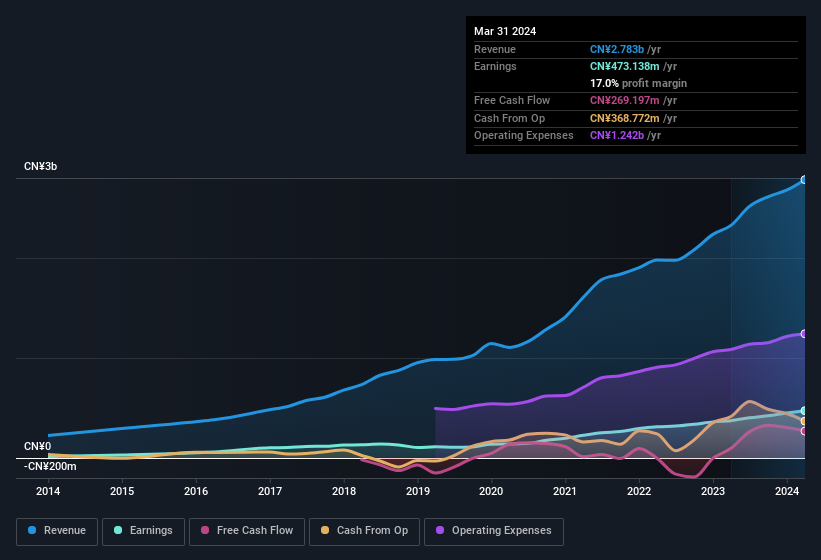The width and height of the screenshot is (821, 560).
Task: Click the Cash From Op label in tooltip
Action: pos(509,118)
